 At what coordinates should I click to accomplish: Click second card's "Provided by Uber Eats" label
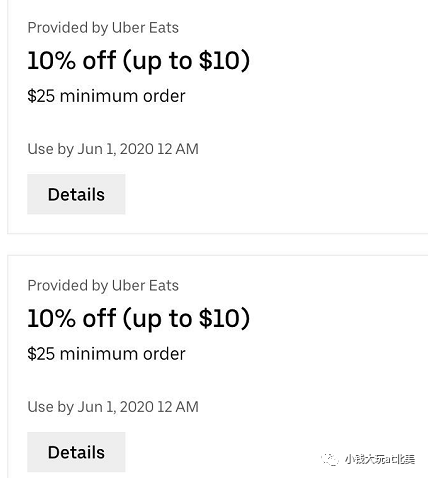coord(103,286)
